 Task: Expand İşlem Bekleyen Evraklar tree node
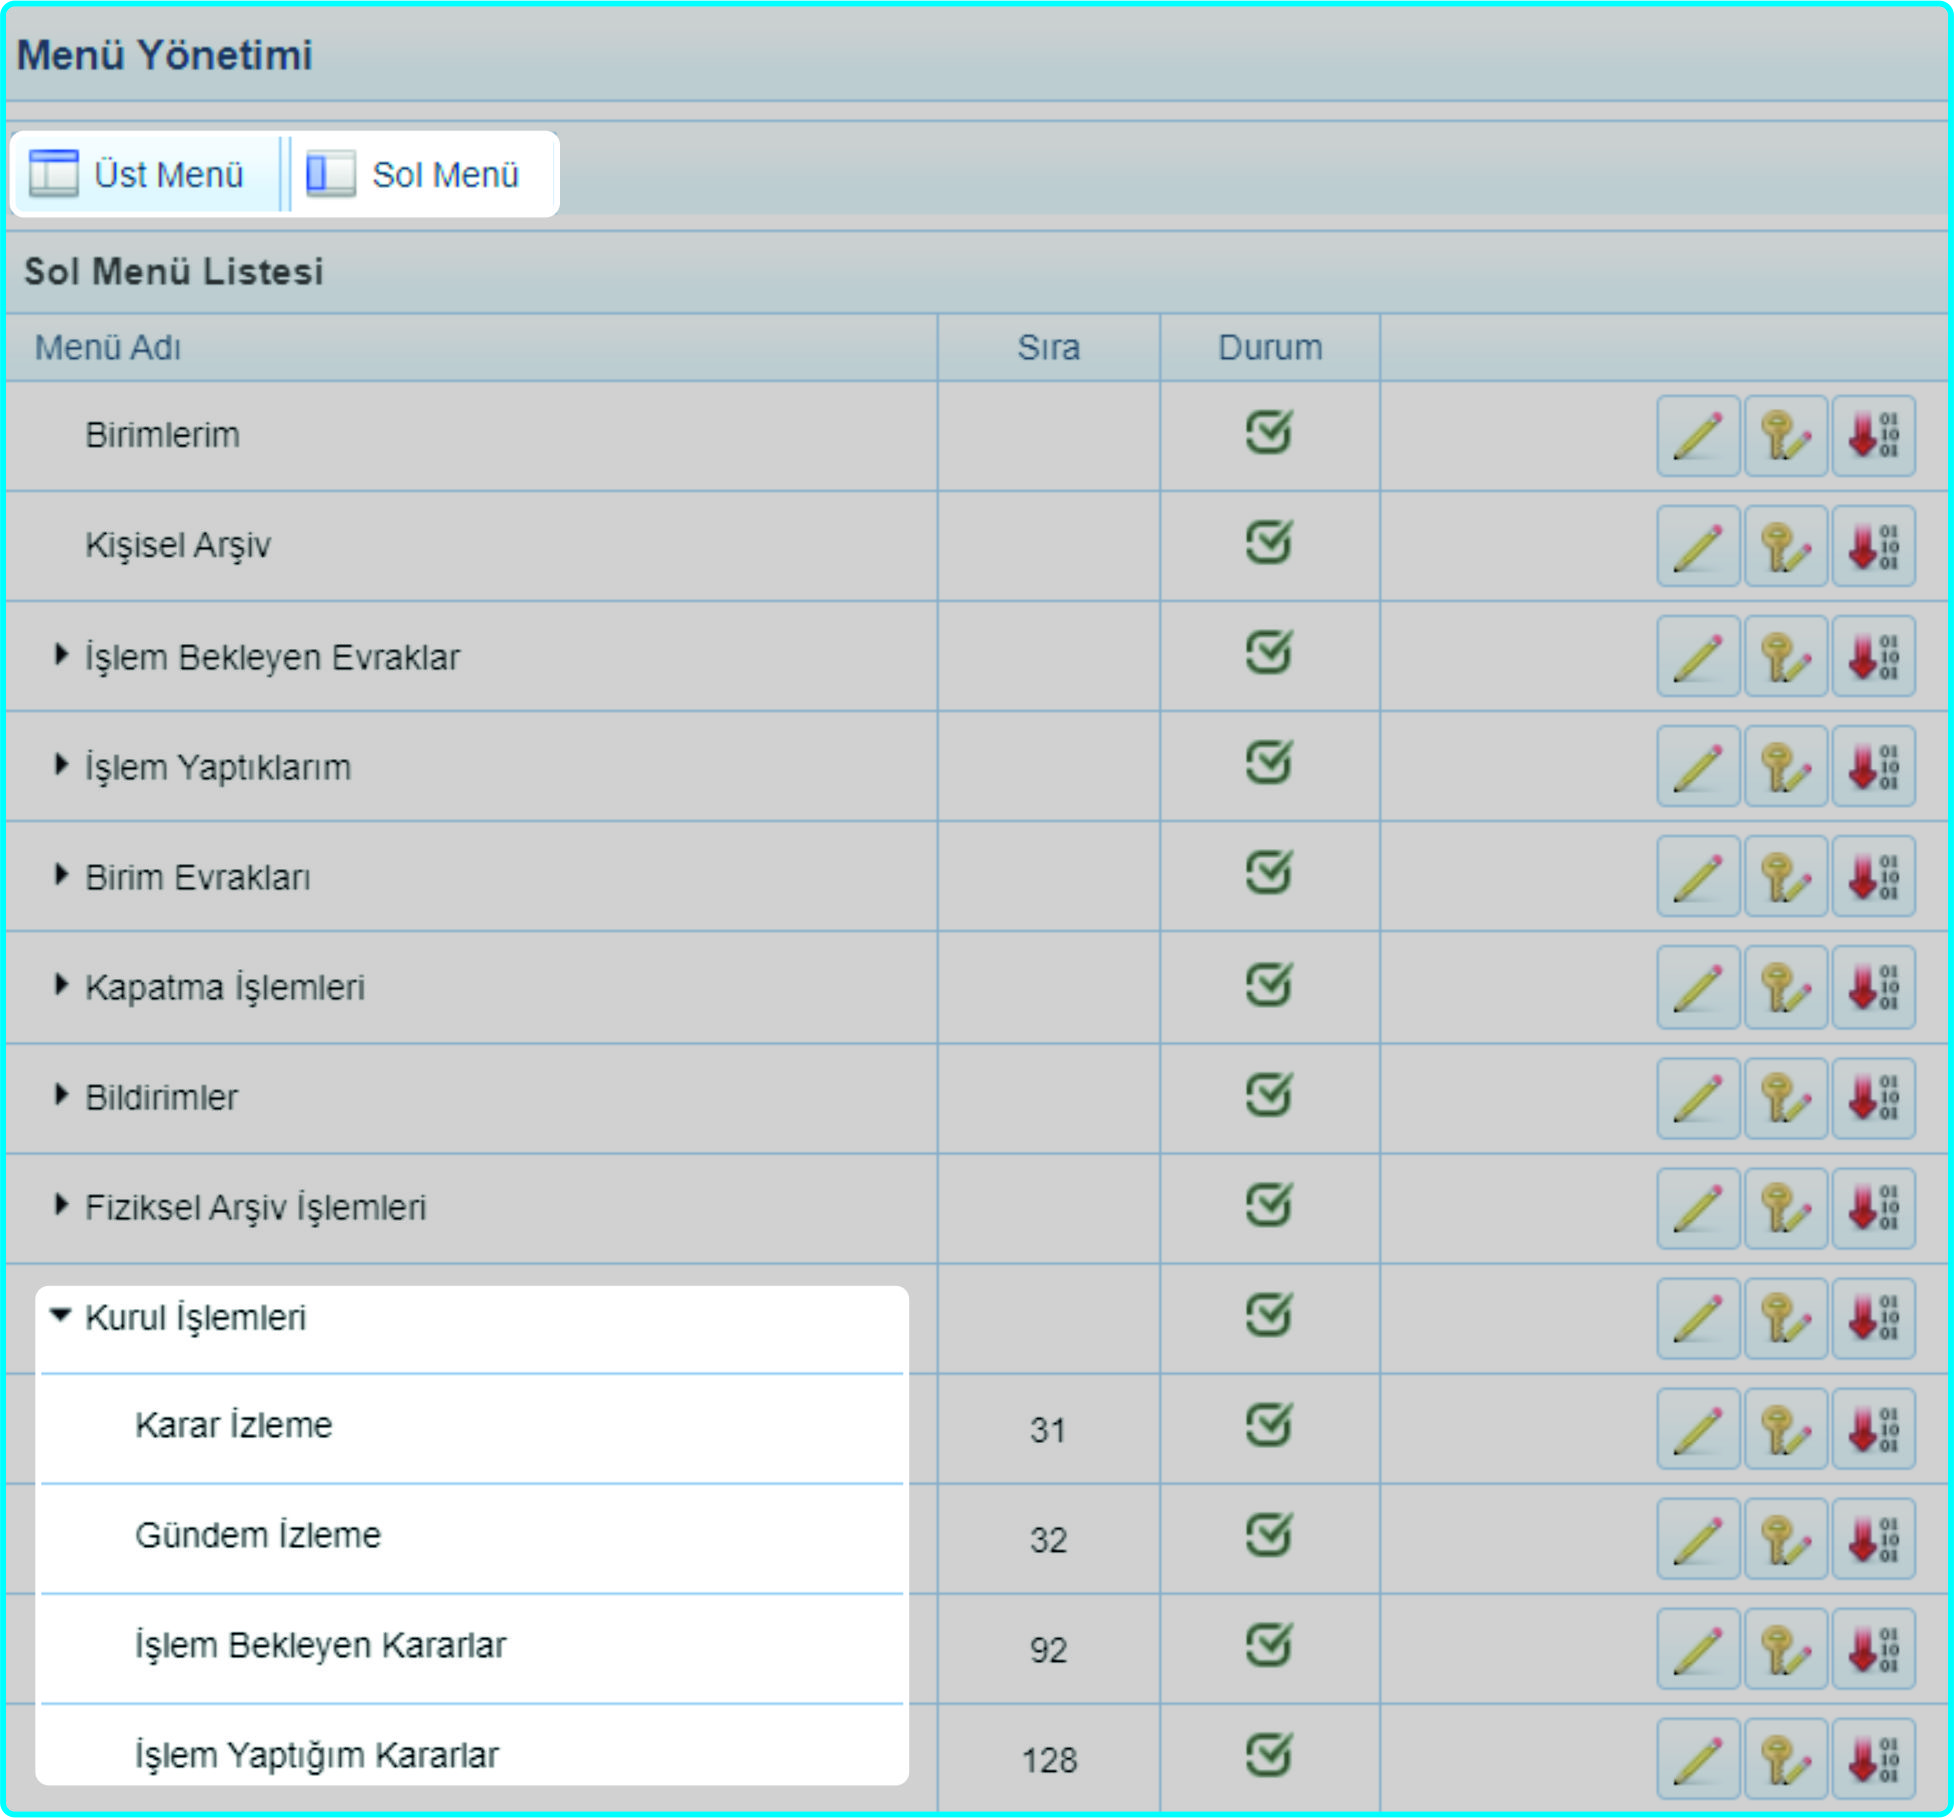pos(62,655)
